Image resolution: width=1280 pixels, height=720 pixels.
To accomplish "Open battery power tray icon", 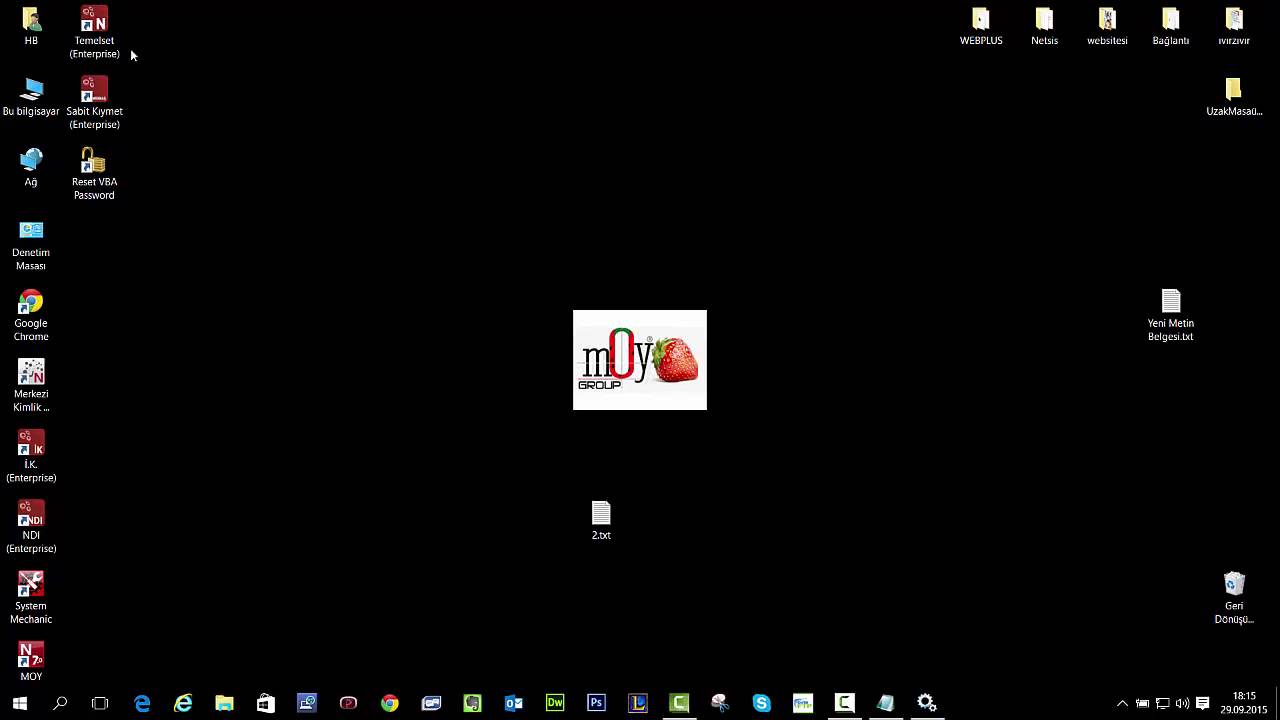I will click(1142, 703).
